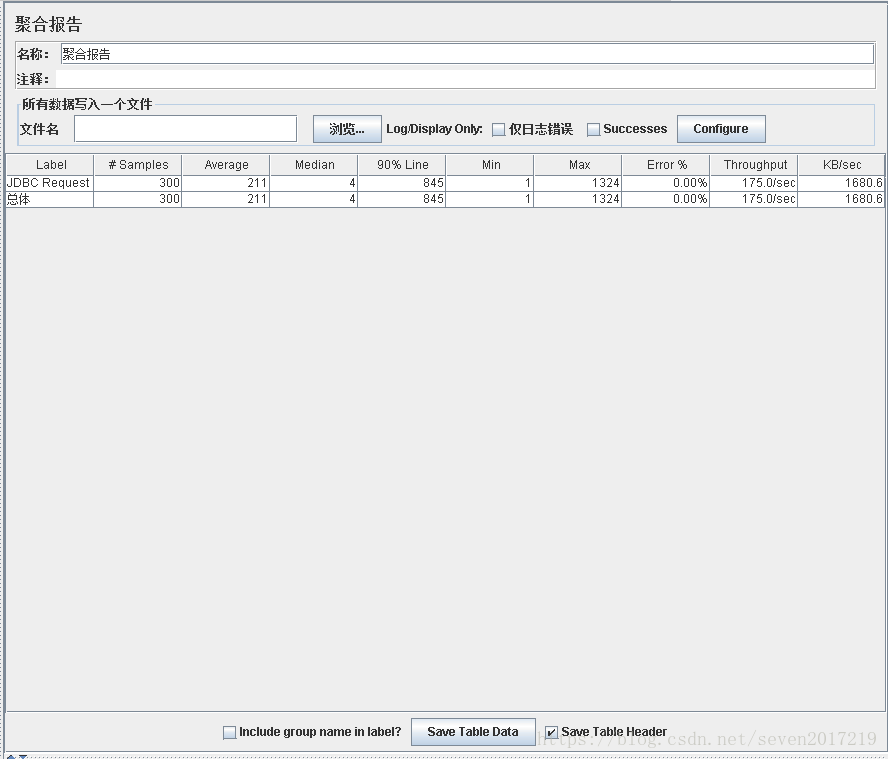Click the Max column header
Image resolution: width=888 pixels, height=759 pixels.
[x=578, y=165]
